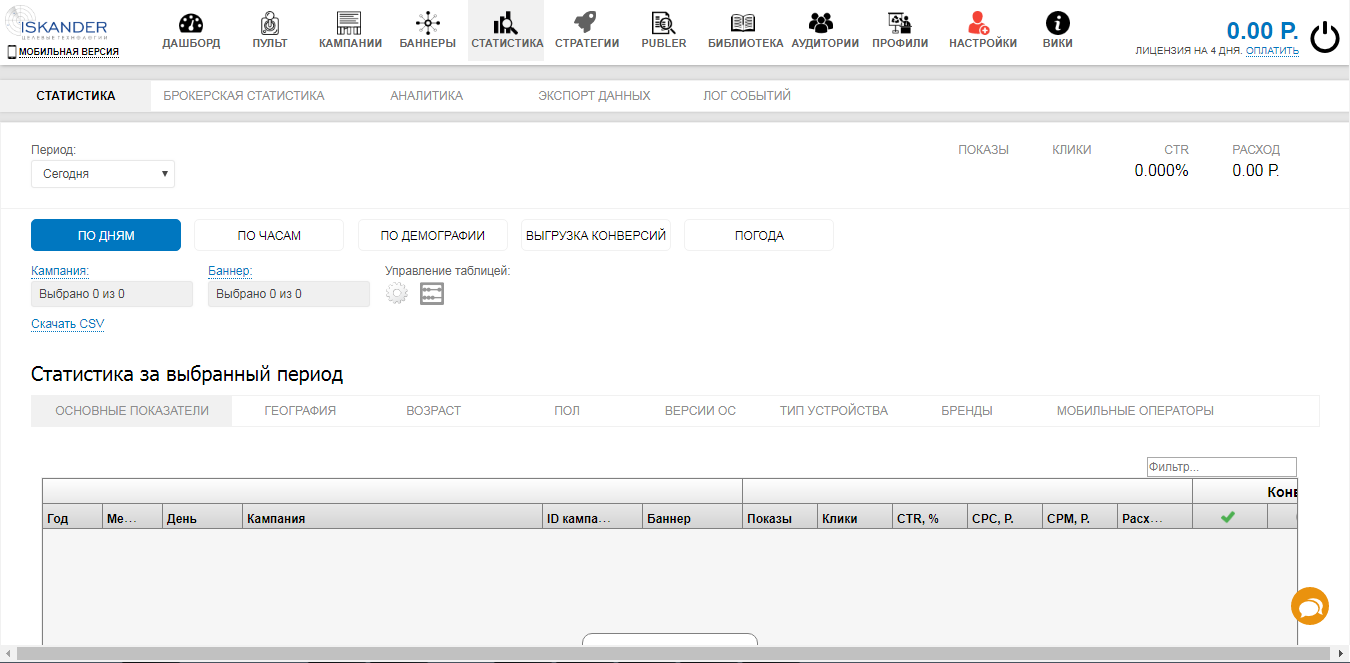Viewport: 1350px width, 663px height.
Task: Select Возраст tab
Action: click(x=433, y=411)
